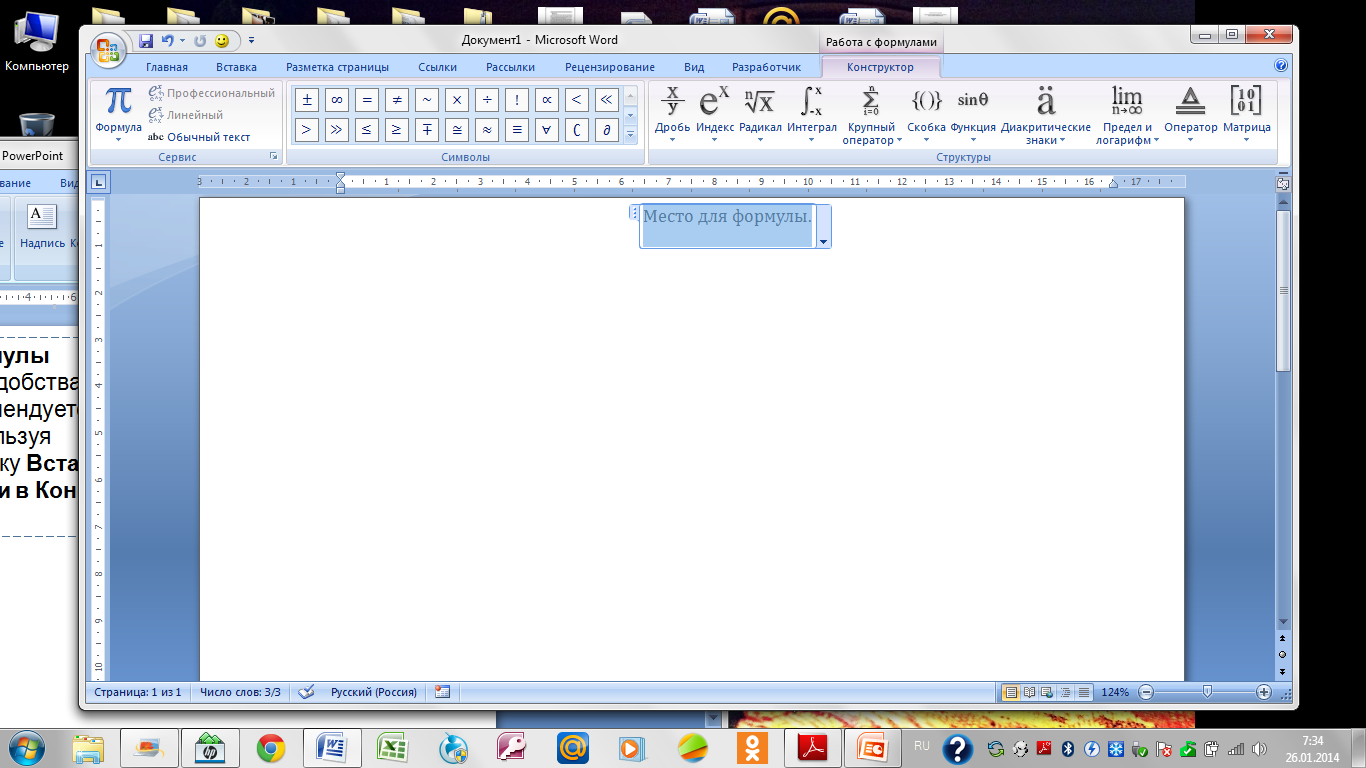1366x768 pixels.
Task: Open the Матрица structures dropdown
Action: coord(1246,113)
